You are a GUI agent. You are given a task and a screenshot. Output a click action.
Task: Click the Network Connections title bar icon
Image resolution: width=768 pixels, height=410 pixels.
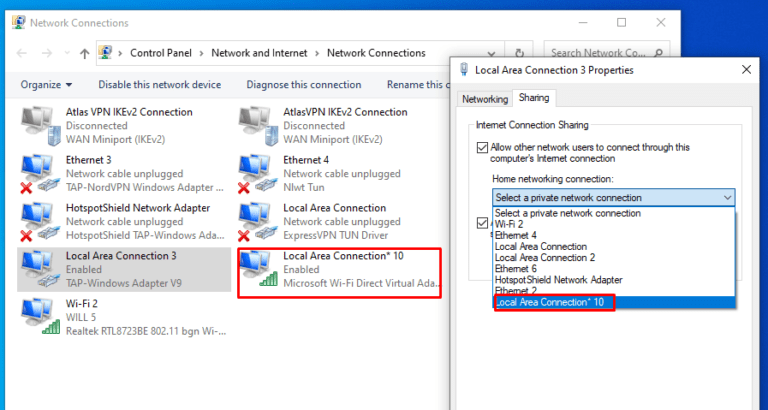pos(19,23)
